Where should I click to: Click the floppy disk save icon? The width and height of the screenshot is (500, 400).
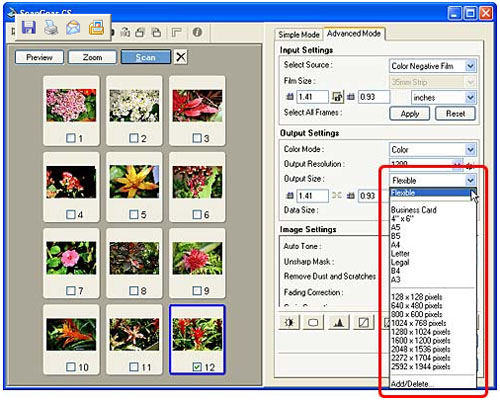click(x=29, y=27)
